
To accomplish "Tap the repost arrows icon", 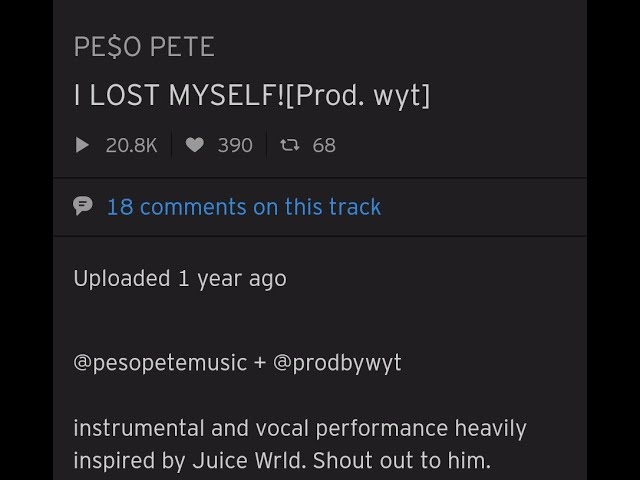I will tap(290, 145).
